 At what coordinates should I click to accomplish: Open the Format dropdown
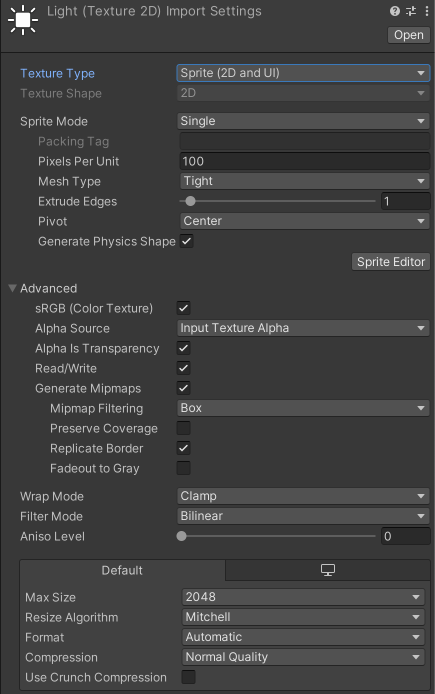303,637
